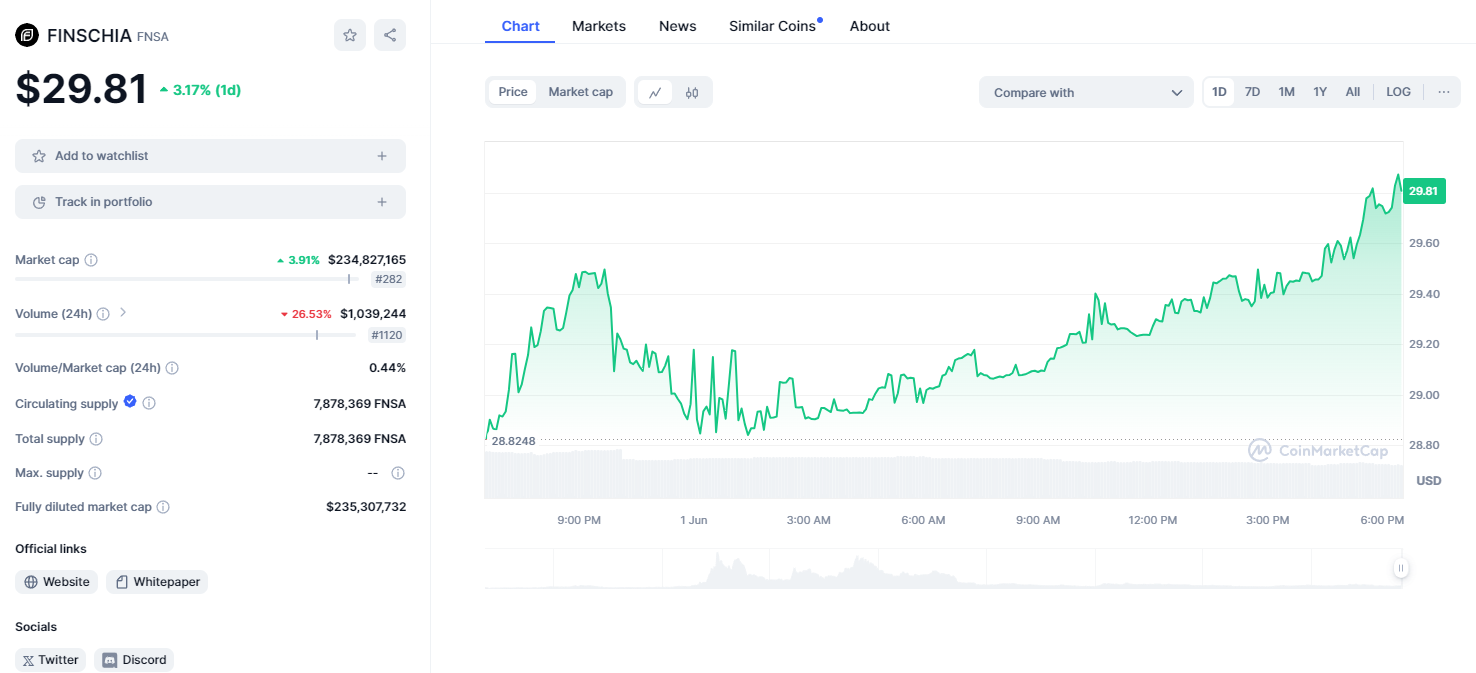This screenshot has height=673, width=1476.
Task: Click the share icon button
Action: pos(390,36)
